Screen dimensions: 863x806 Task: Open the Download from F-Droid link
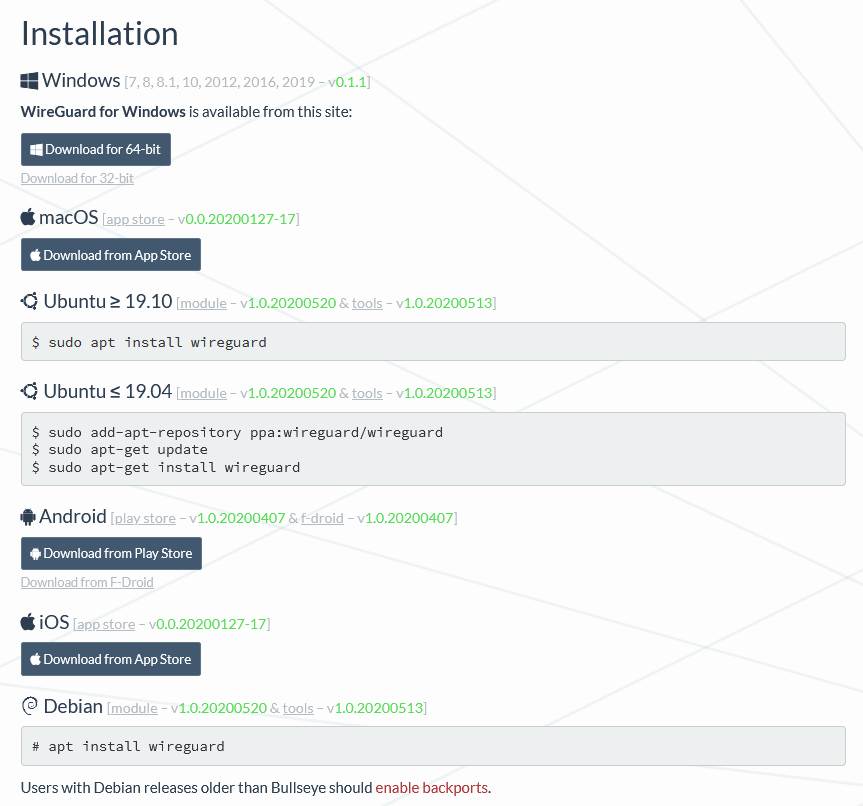pyautogui.click(x=87, y=582)
